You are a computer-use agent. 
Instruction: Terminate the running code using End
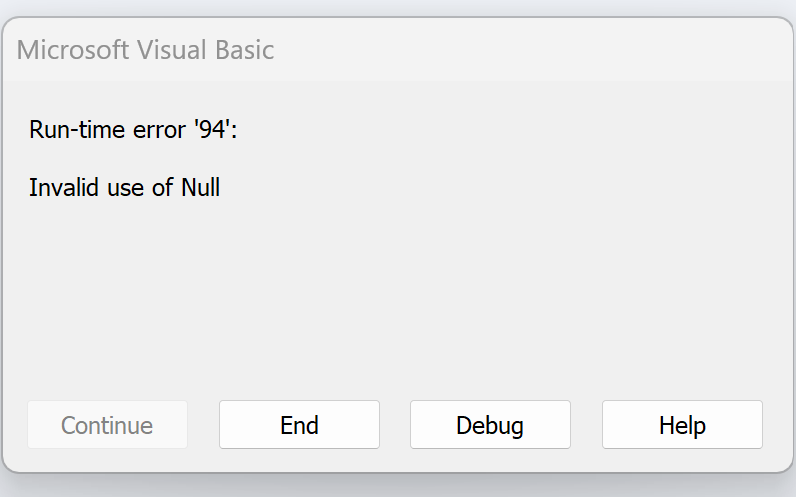299,425
